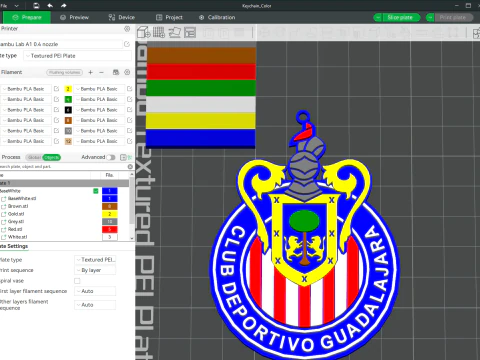Toggle the BaseWhite printable checkbox
Screen dimensions: 480x360
(x=96, y=191)
